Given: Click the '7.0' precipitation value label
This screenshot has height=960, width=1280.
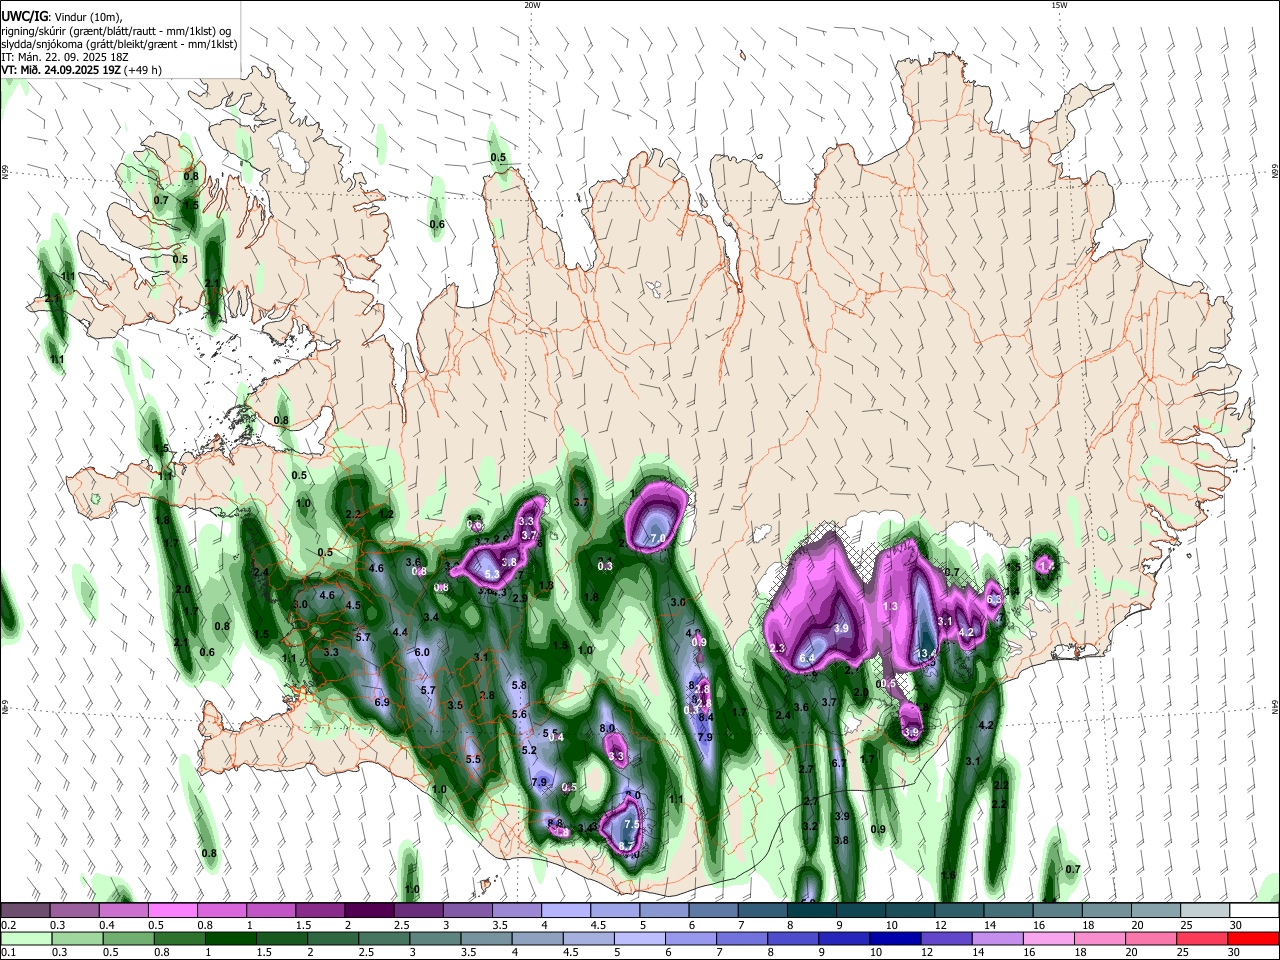Looking at the screenshot, I should click(x=657, y=538).
